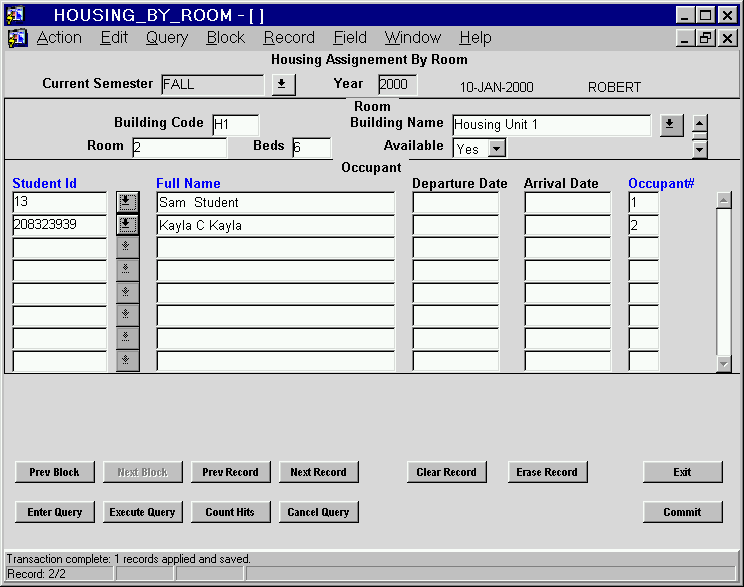
Task: Click the Next Record button
Action: (x=318, y=472)
